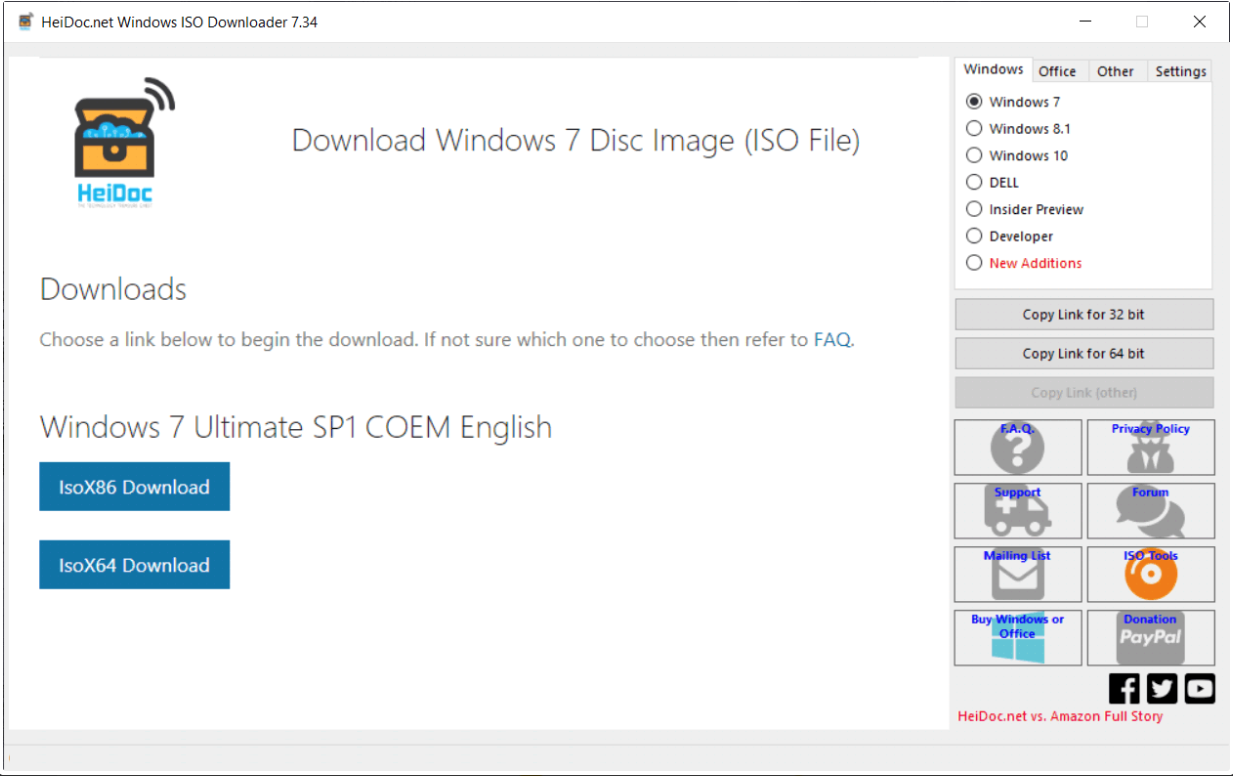Open the Other tab
Viewport: 1233px width, 776px height.
(1115, 71)
